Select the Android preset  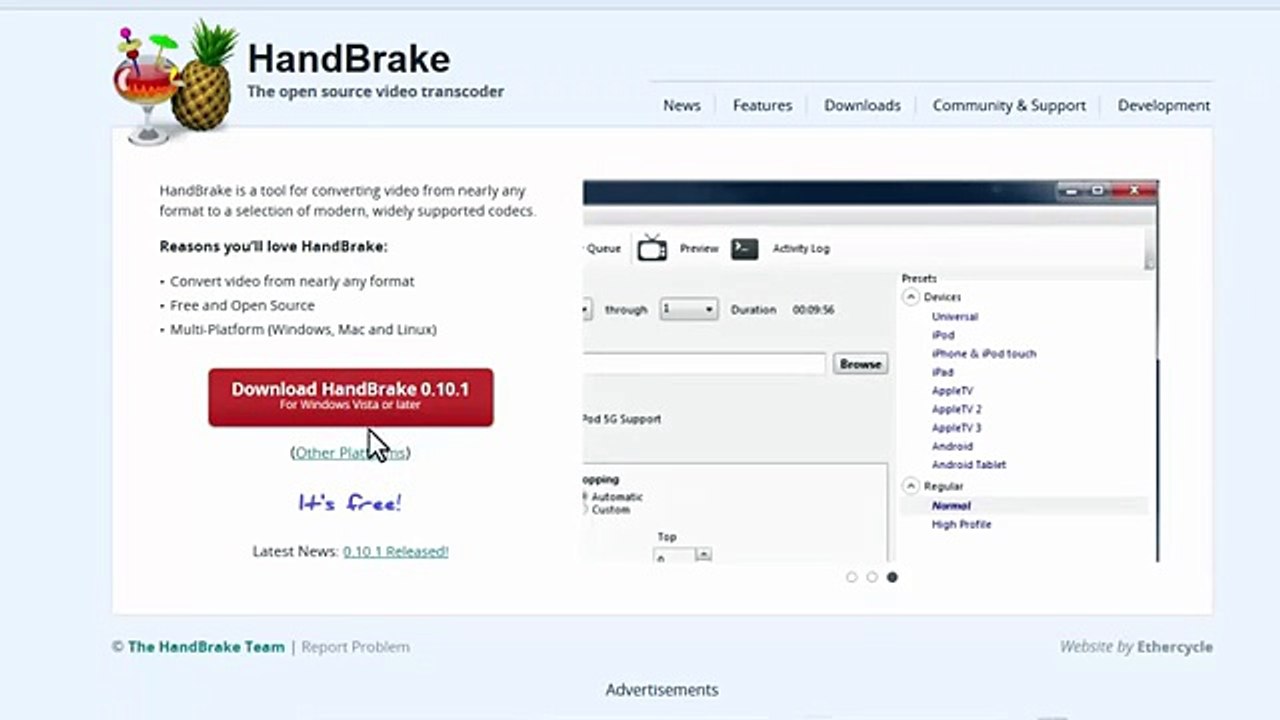952,446
